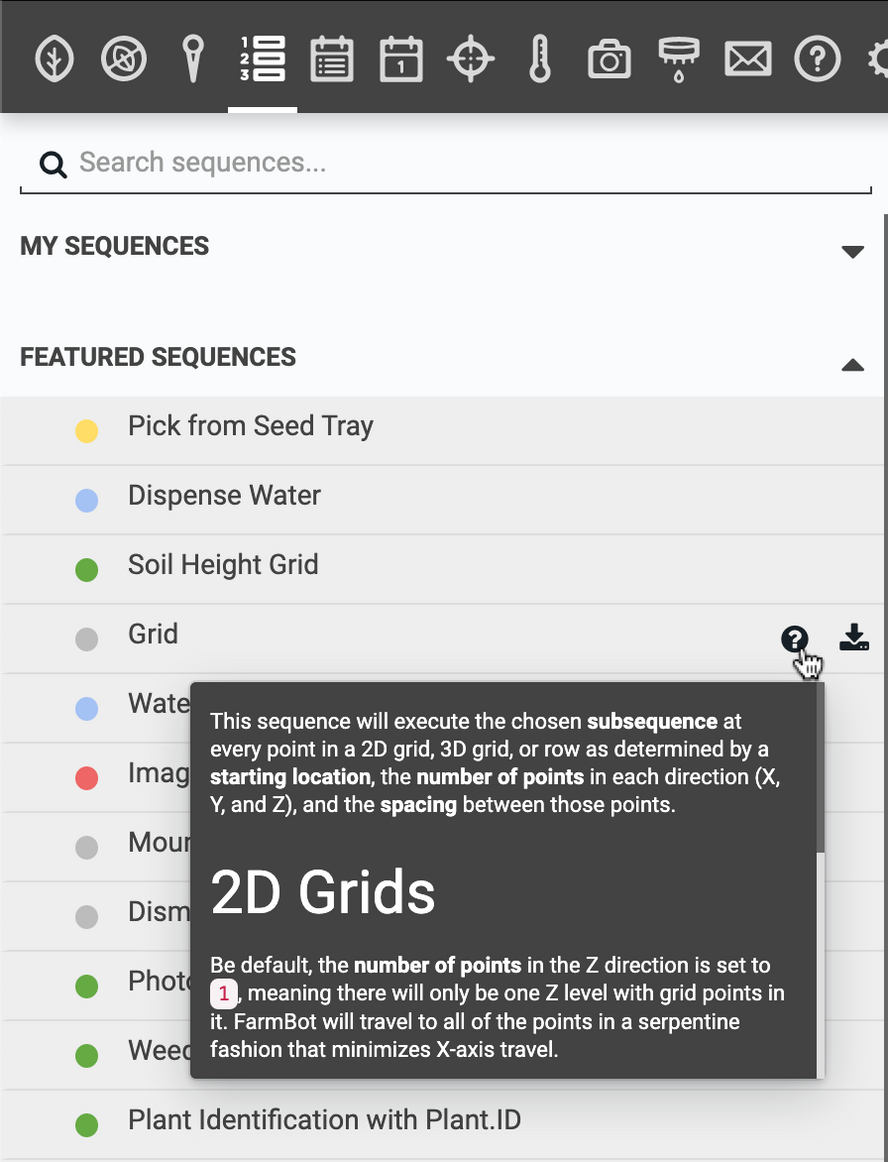Select the Soil Height Grid sequence
The image size is (888, 1162).
223,565
